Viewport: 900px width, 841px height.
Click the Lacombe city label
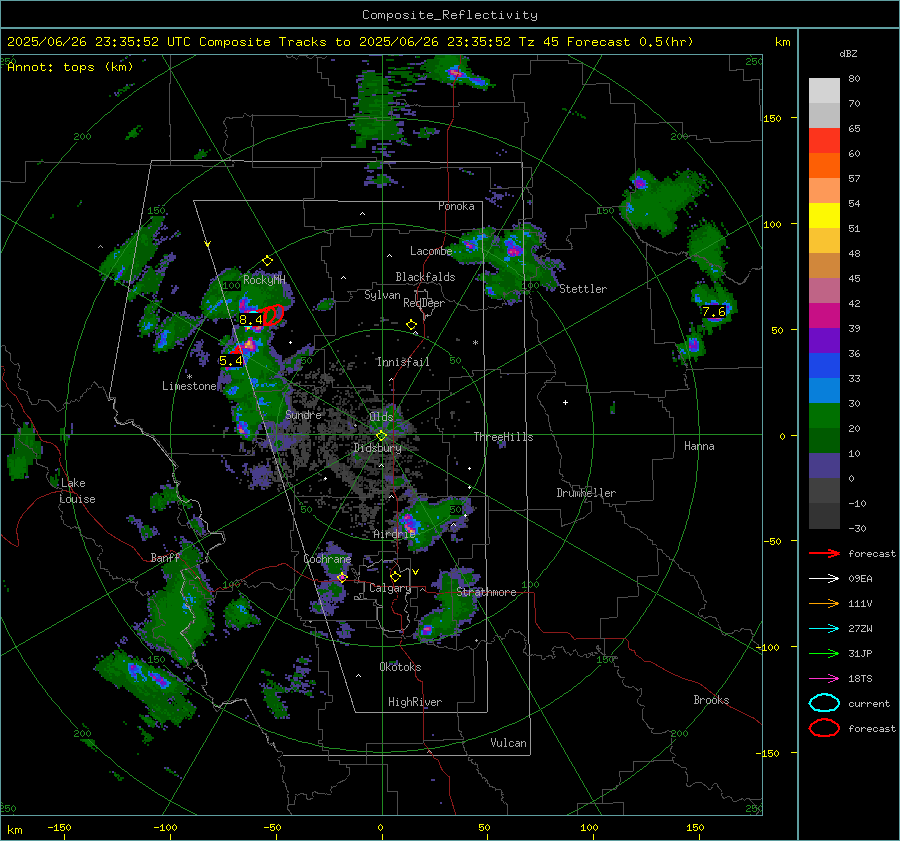[431, 251]
